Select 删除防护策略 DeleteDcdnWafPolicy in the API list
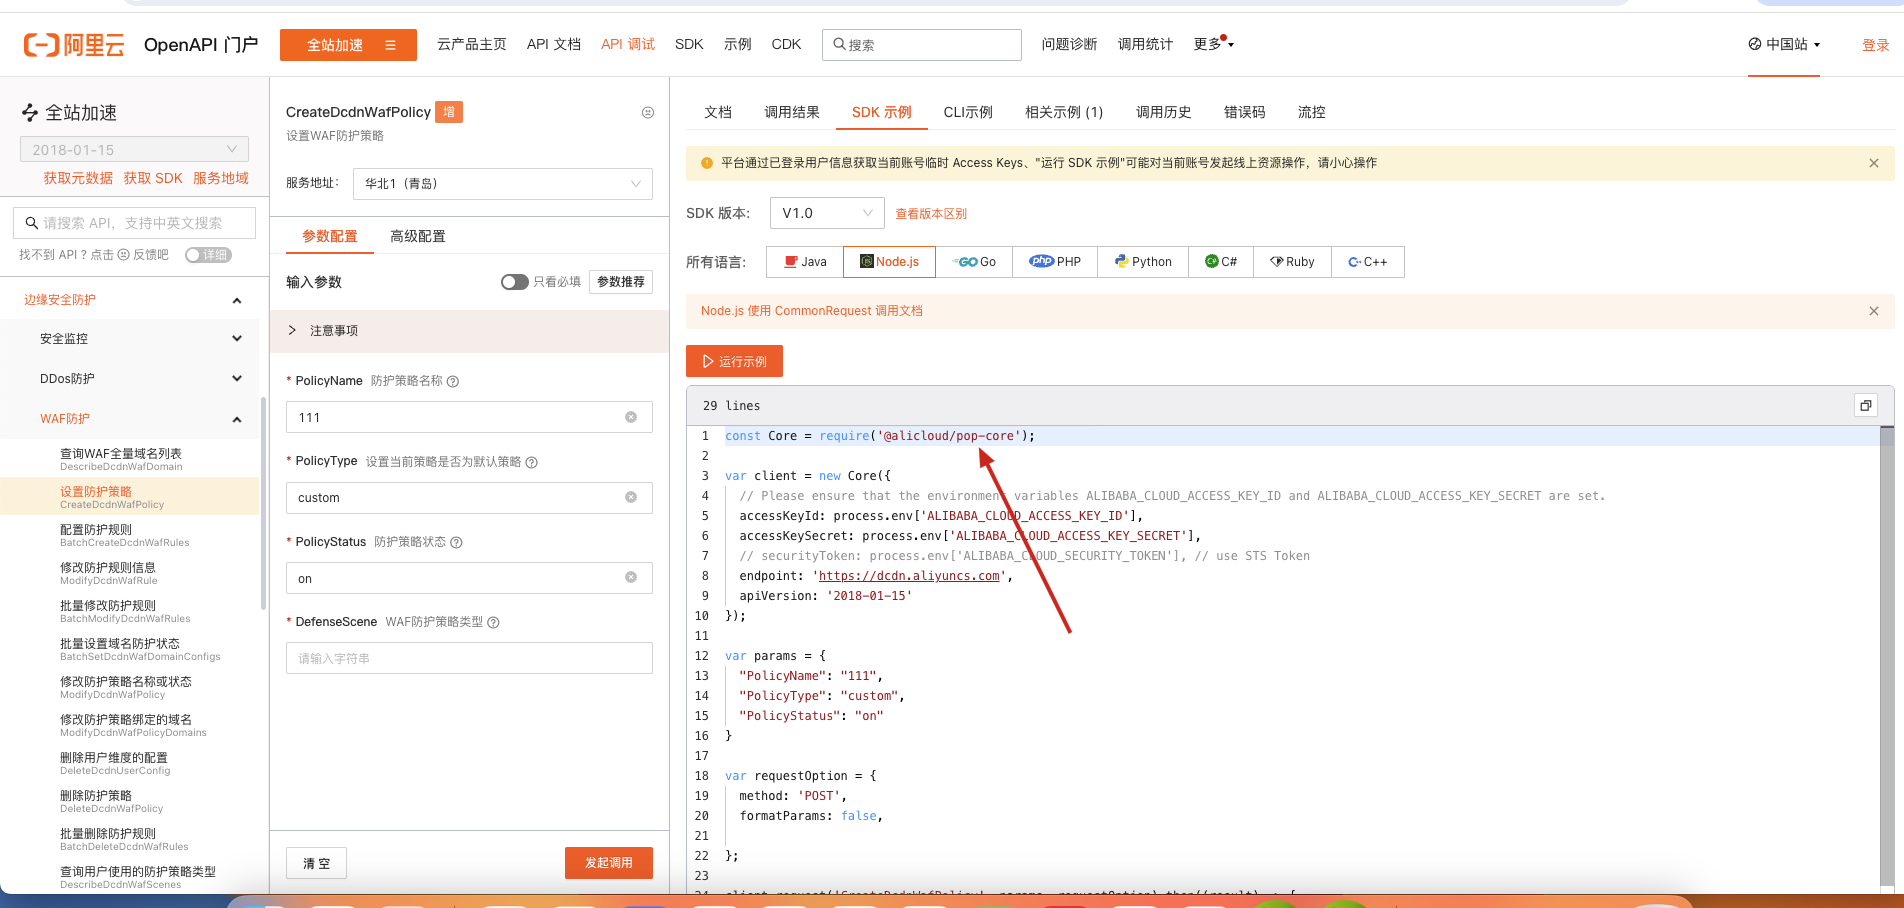1904x908 pixels. 130,801
